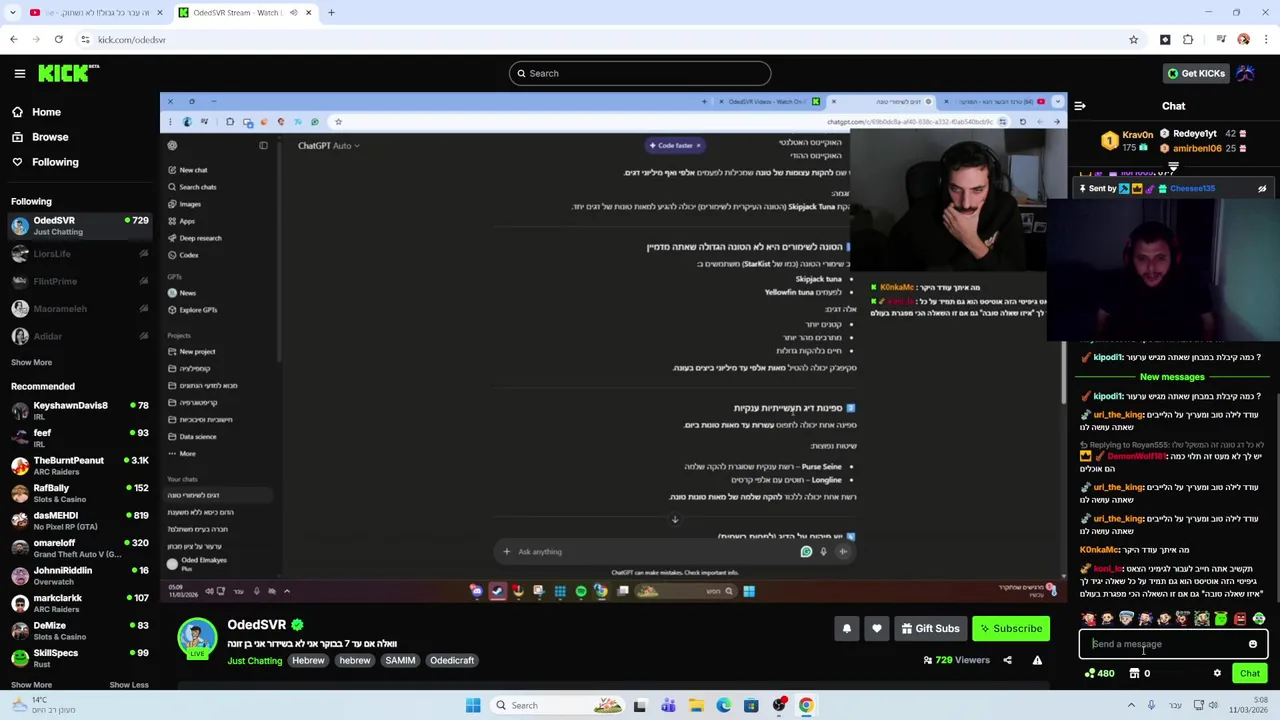This screenshot has height=720, width=1280.
Task: Send message with the green Chat button
Action: click(1250, 673)
